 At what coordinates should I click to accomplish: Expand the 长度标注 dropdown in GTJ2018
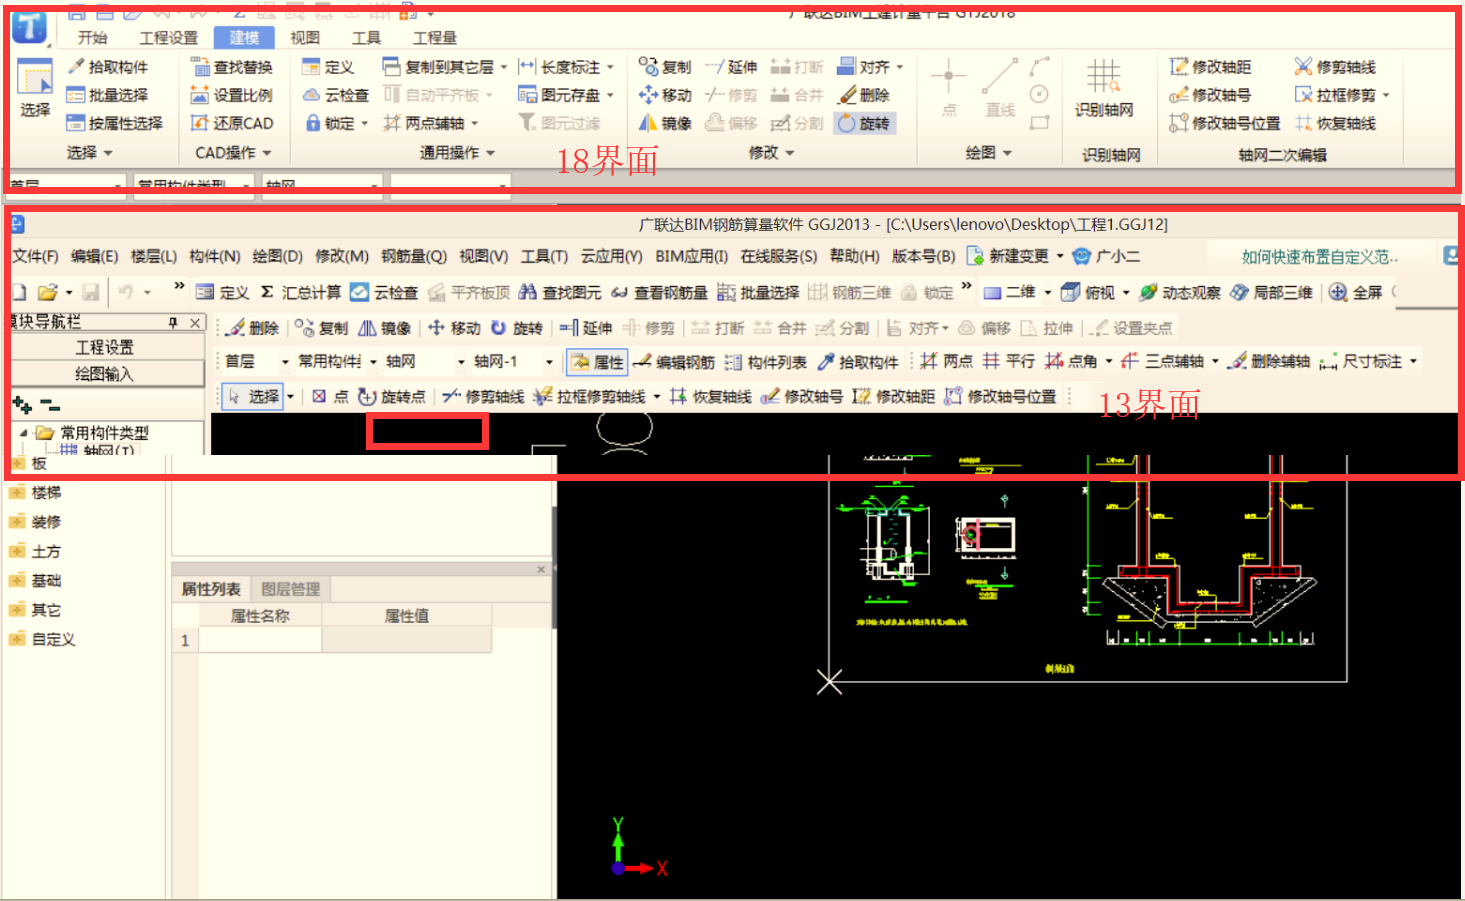(610, 67)
